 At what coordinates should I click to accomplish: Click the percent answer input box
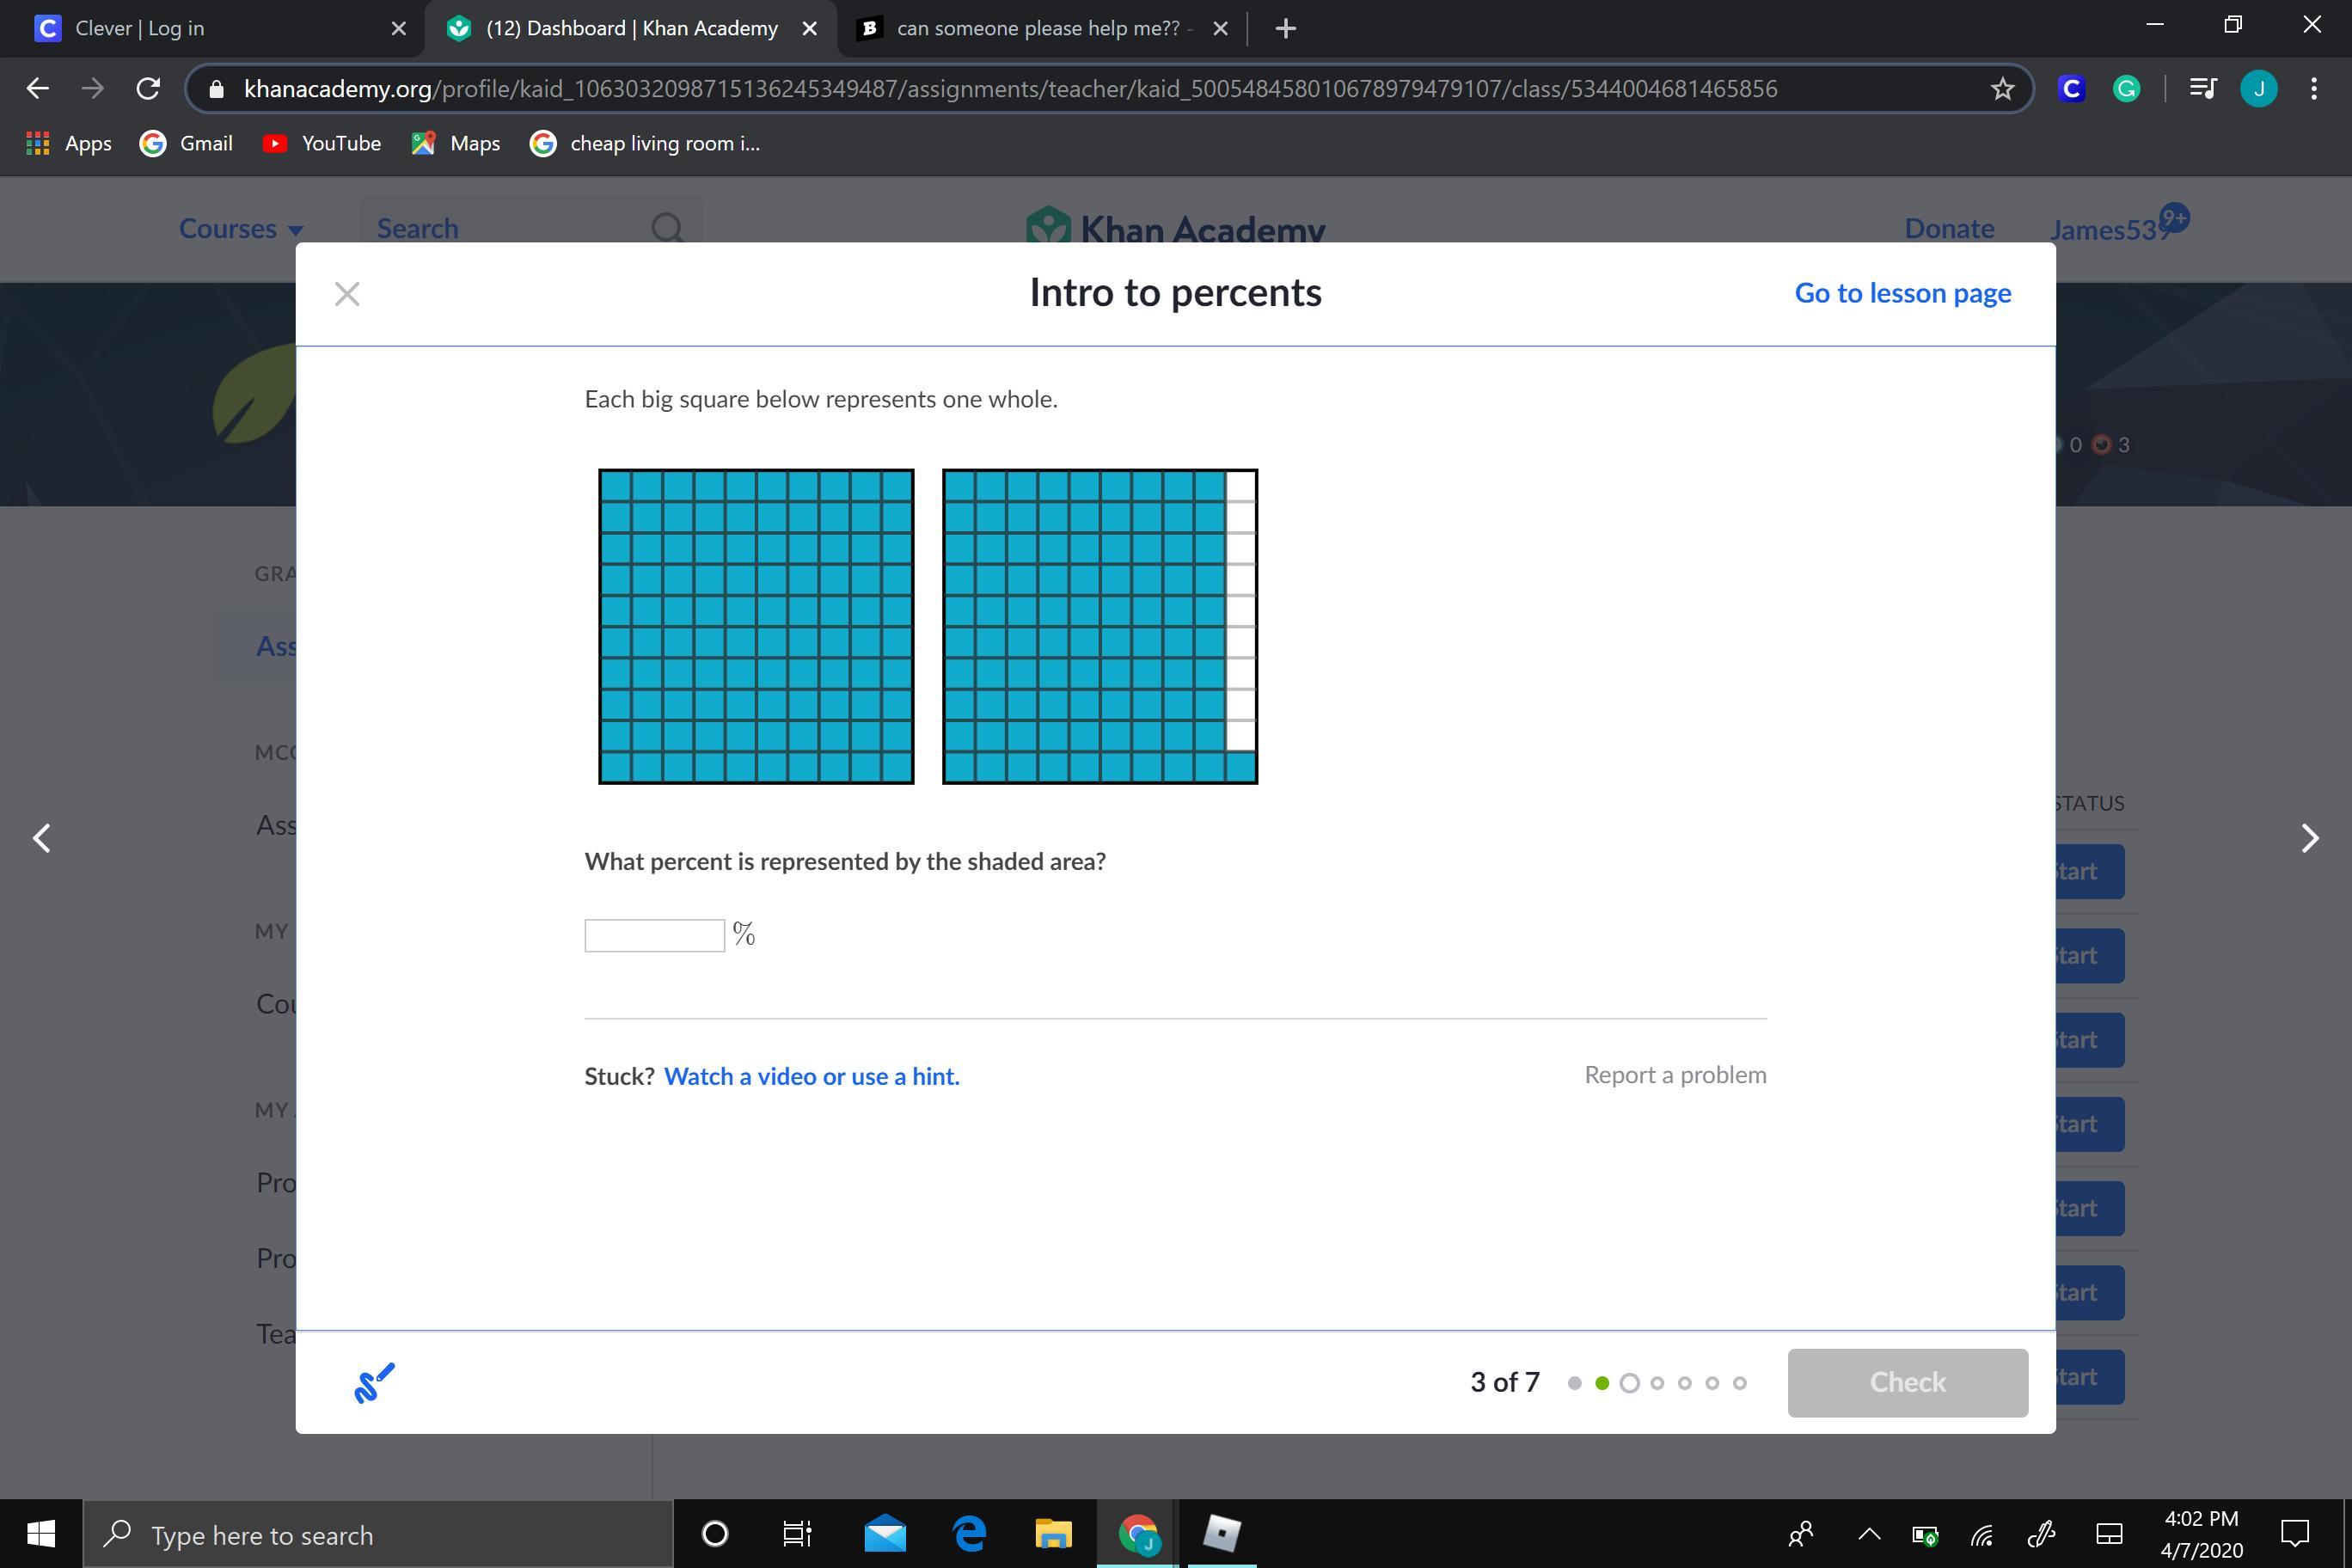pyautogui.click(x=654, y=935)
